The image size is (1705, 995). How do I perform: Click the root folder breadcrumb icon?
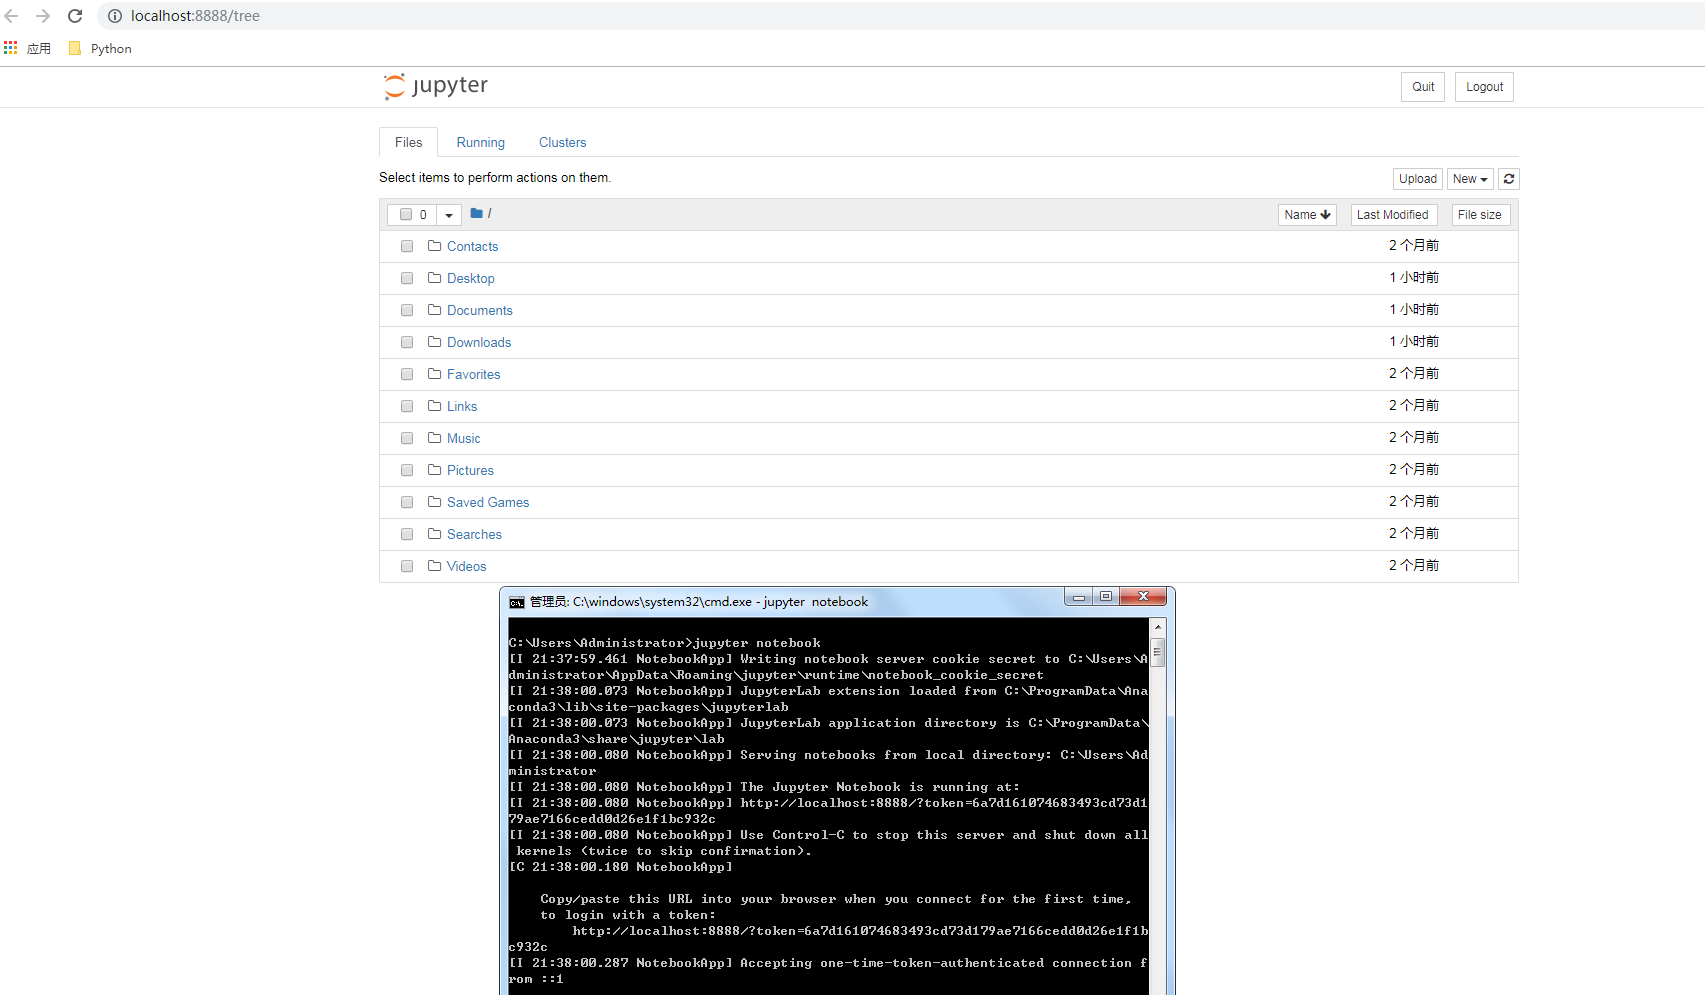click(x=477, y=213)
